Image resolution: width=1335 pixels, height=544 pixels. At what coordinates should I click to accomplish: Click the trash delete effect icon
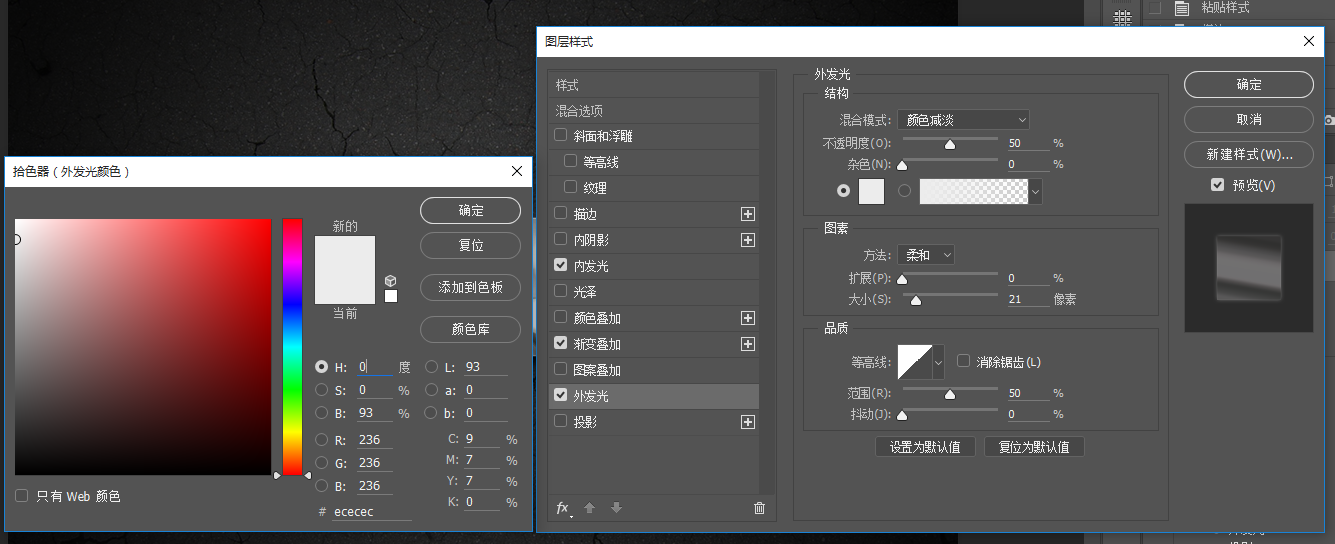click(759, 508)
